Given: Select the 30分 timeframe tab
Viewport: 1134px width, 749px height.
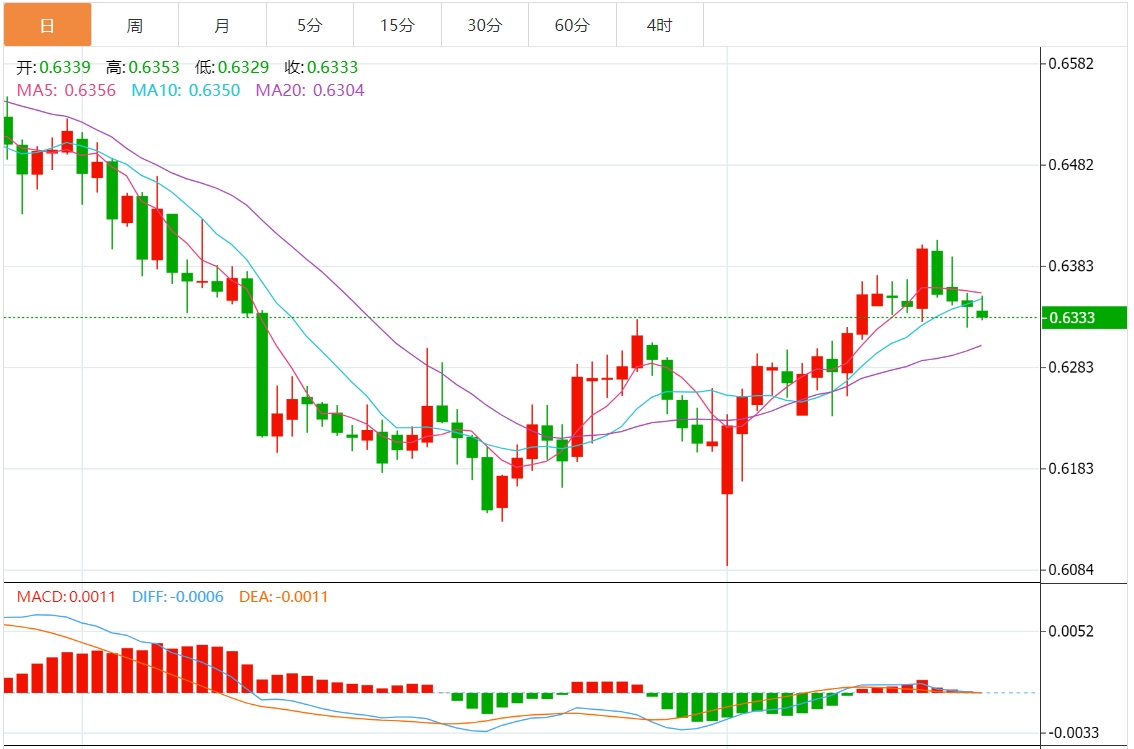Looking at the screenshot, I should coord(485,25).
